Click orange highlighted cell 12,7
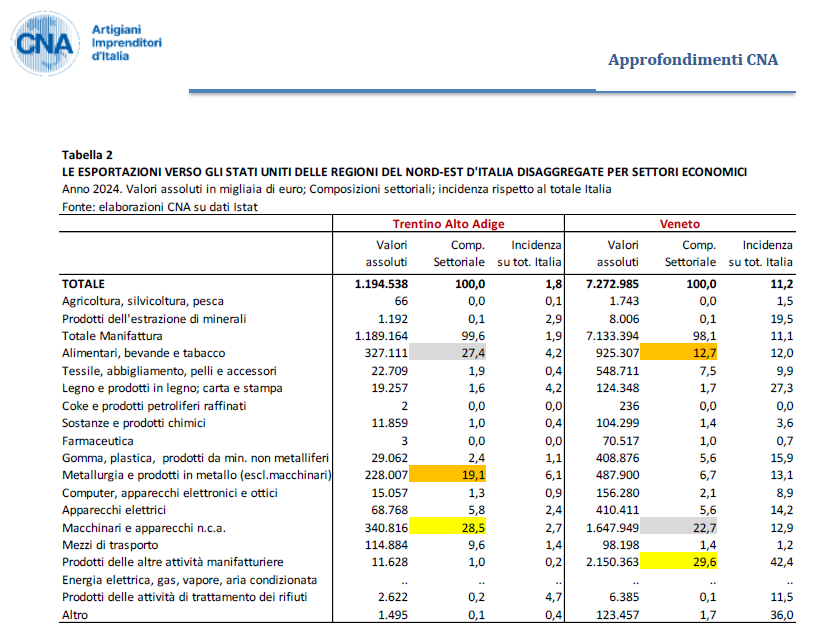Image resolution: width=840 pixels, height=638 pixels. (x=679, y=352)
